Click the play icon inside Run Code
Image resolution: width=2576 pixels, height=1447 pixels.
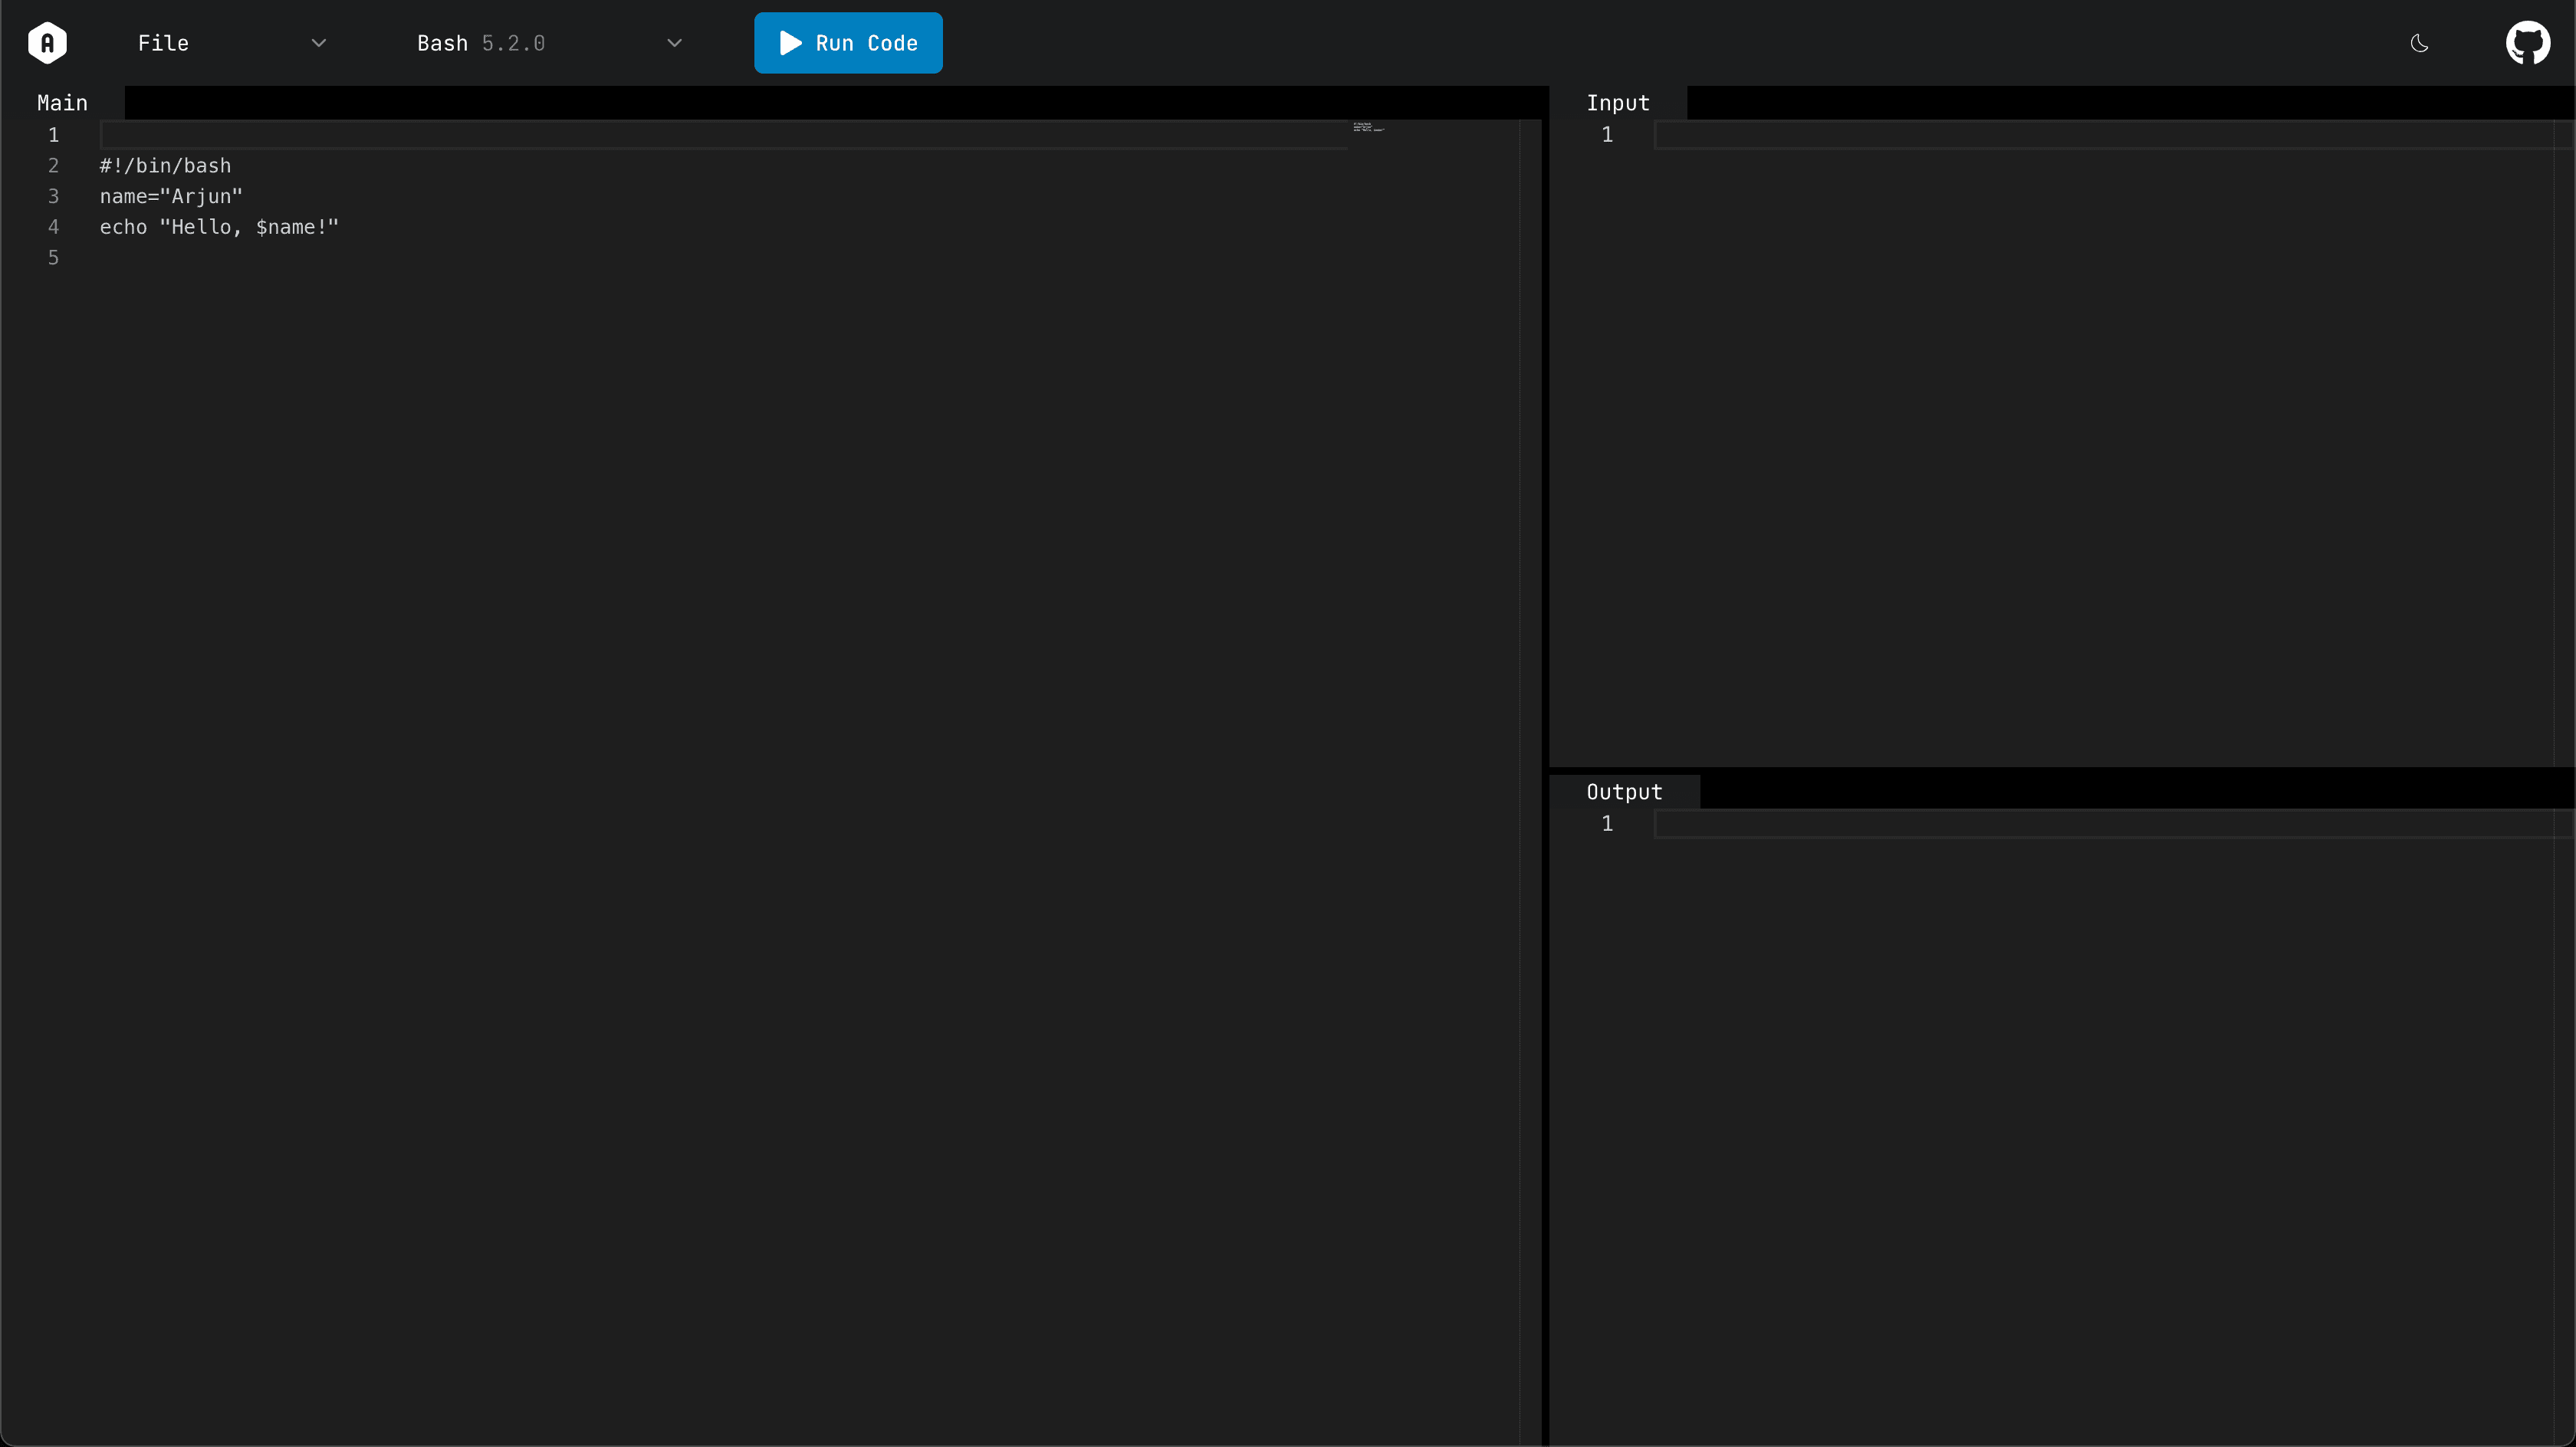790,42
